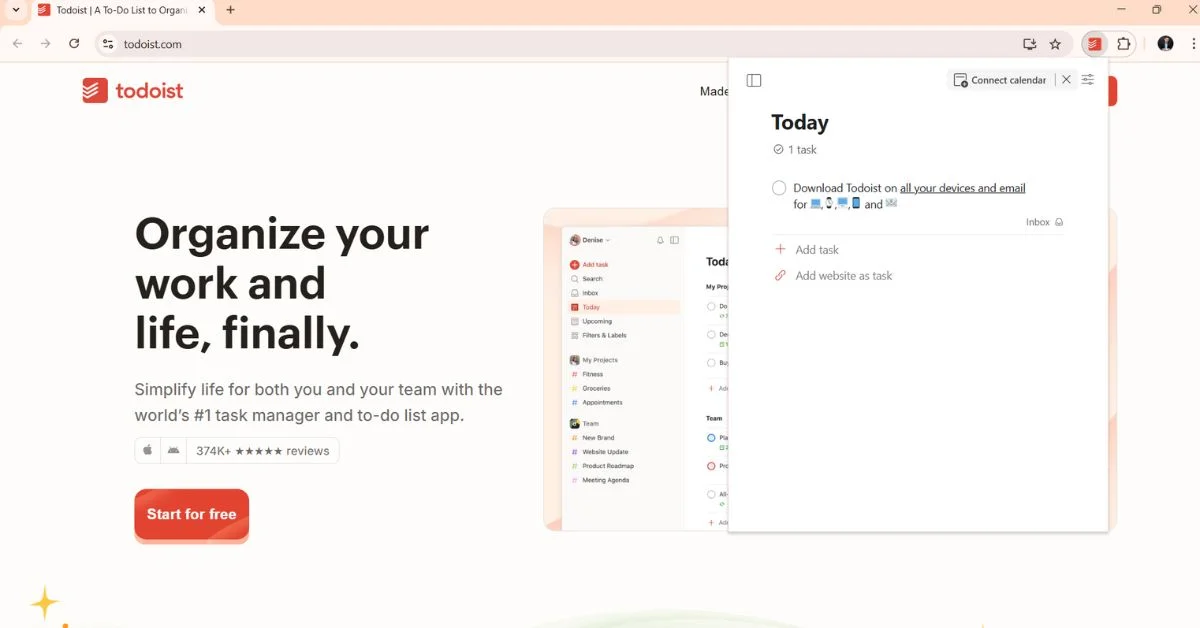View site information icon in address bar
The image size is (1200, 628).
tap(109, 44)
